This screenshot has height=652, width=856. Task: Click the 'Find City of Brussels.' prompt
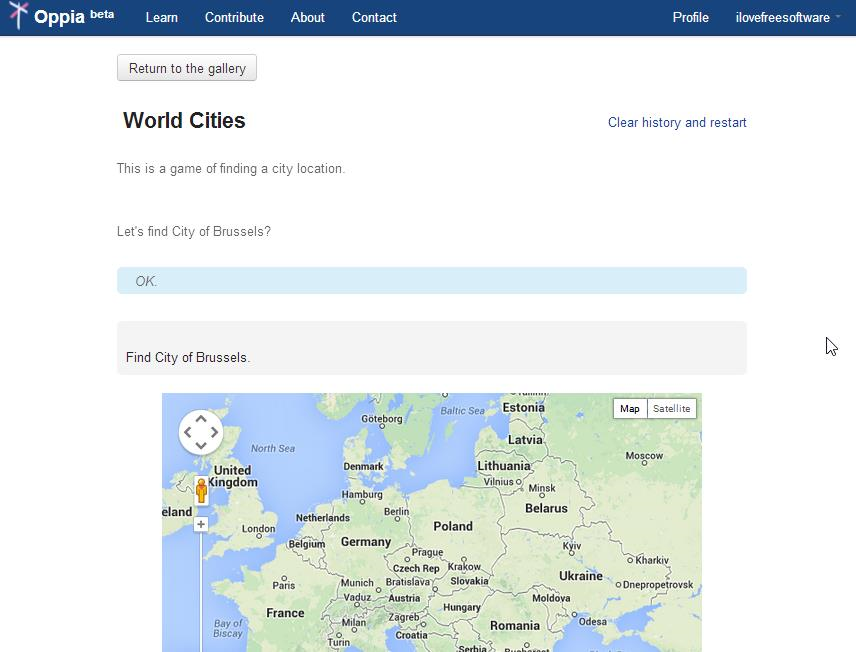pos(188,357)
